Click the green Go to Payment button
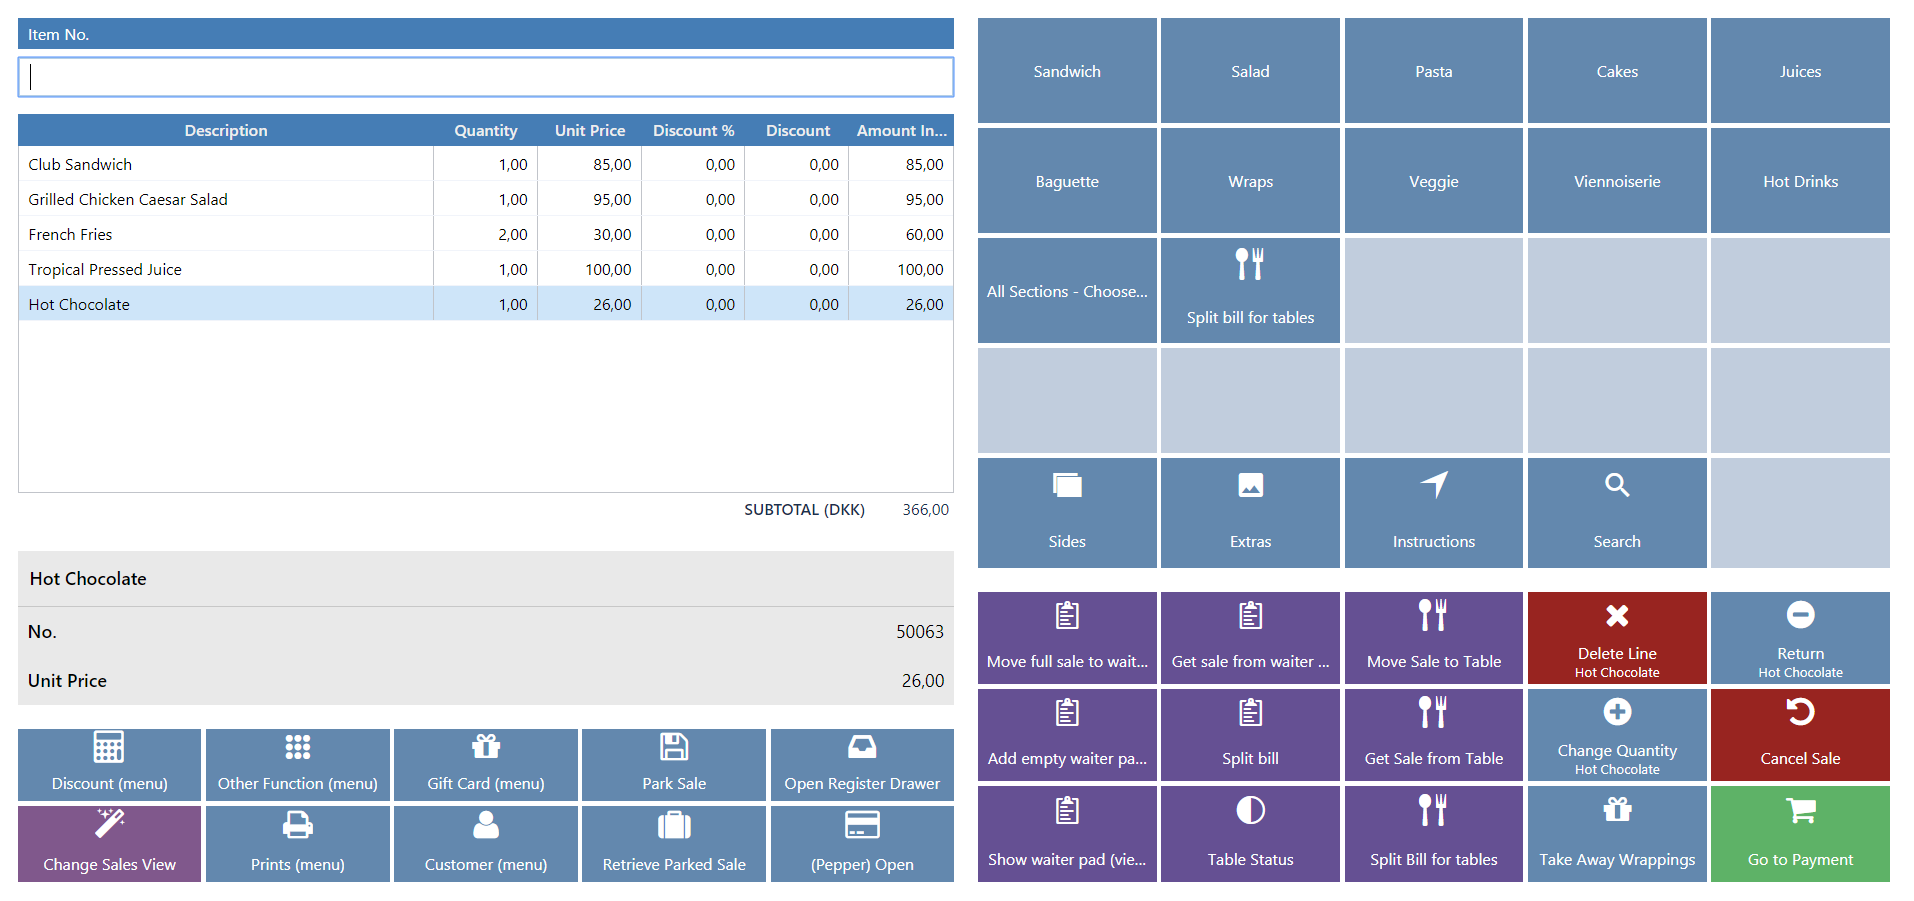The height and width of the screenshot is (901, 1914). point(1800,834)
